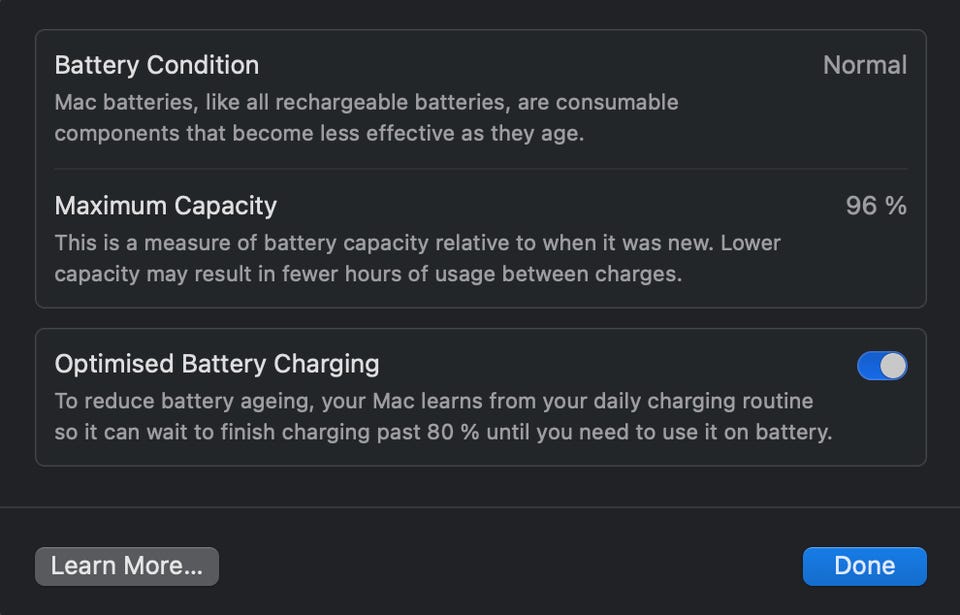This screenshot has width=960, height=615.
Task: Click the divider line above Maximum Capacity
Action: point(480,169)
